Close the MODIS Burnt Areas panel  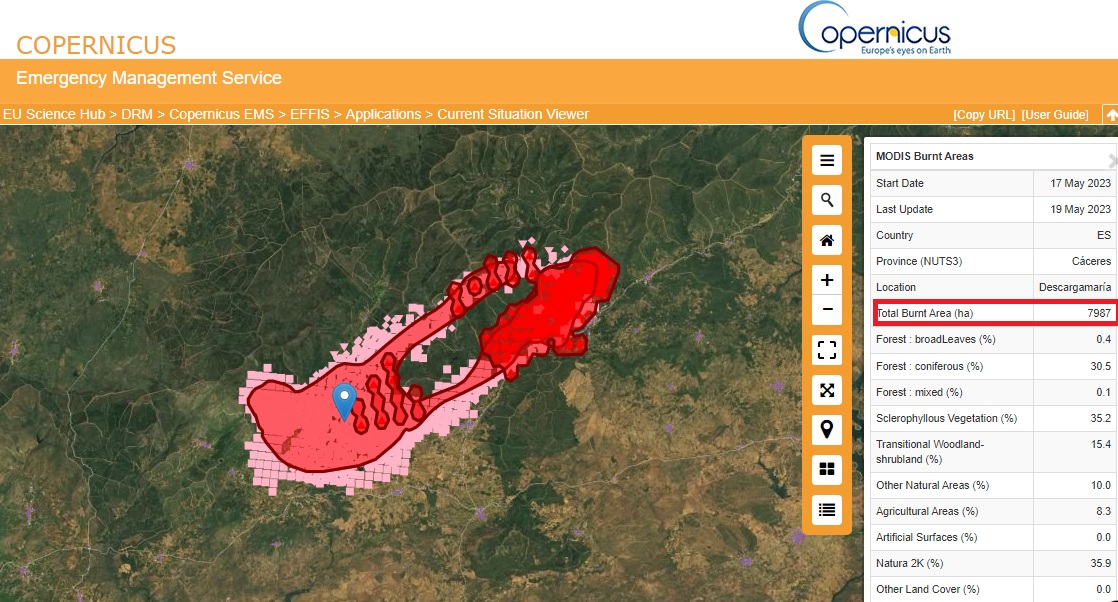[1112, 160]
